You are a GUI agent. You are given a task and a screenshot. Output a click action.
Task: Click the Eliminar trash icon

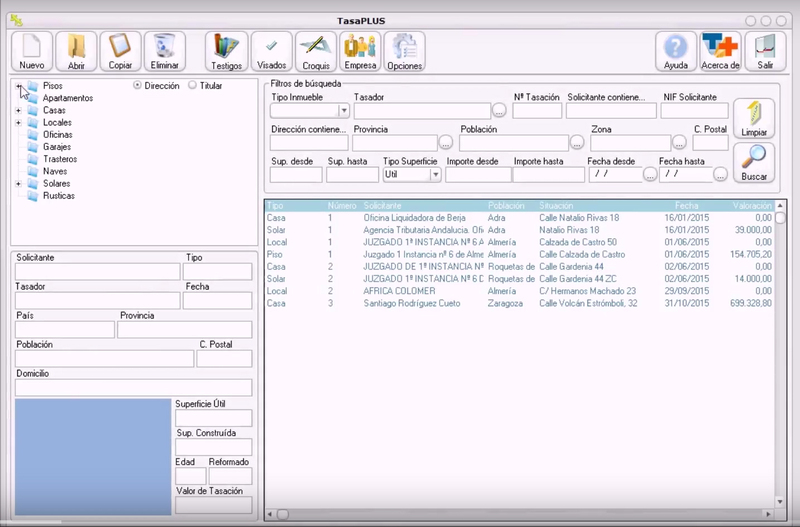[x=164, y=50]
